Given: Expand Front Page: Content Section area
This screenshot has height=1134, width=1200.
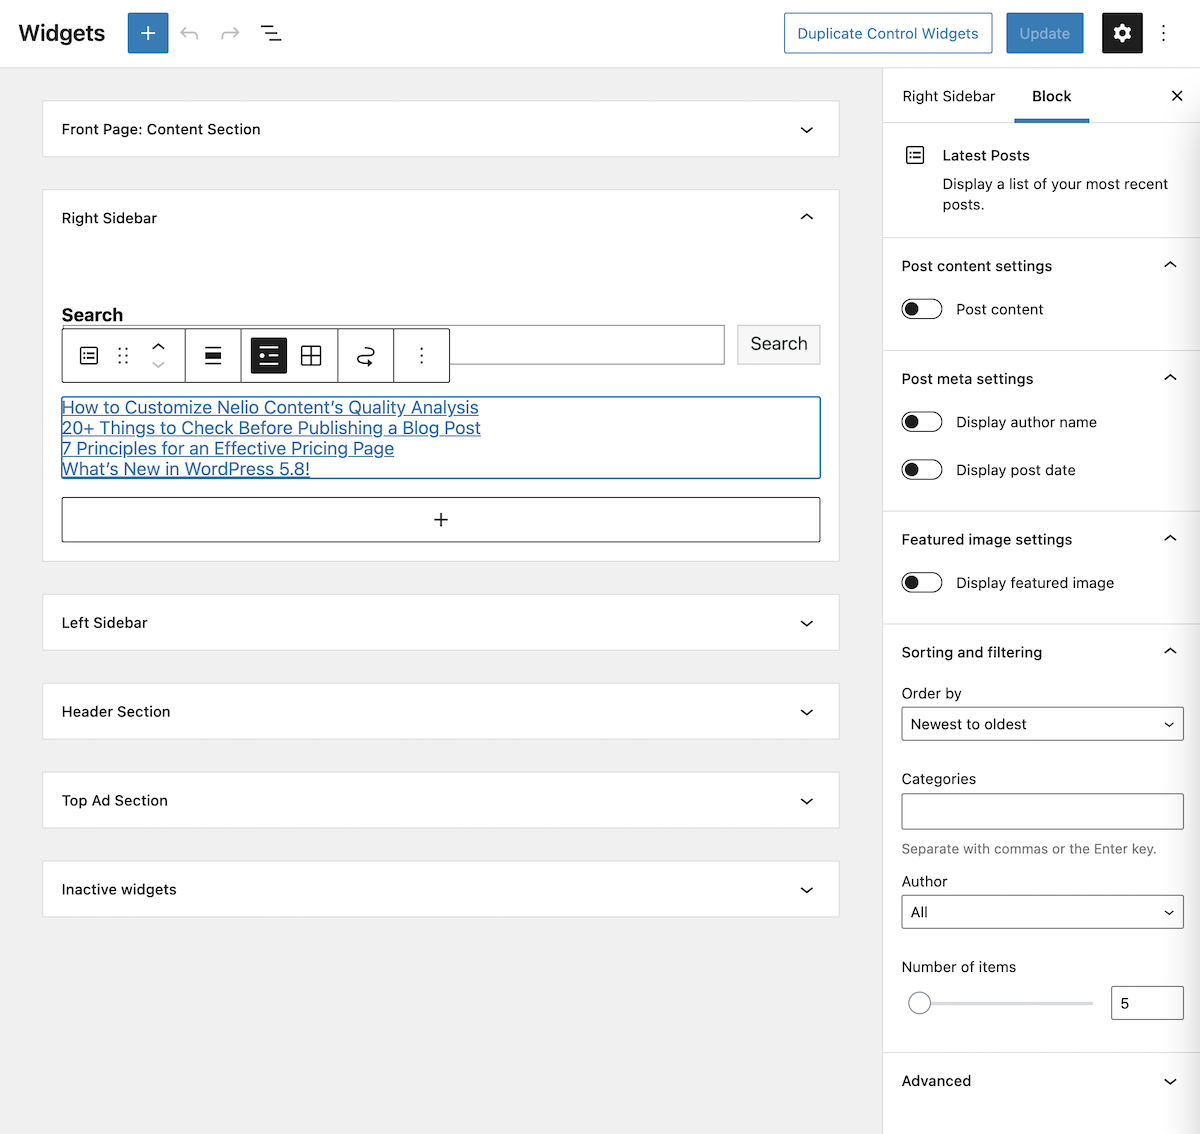Looking at the screenshot, I should tap(441, 129).
